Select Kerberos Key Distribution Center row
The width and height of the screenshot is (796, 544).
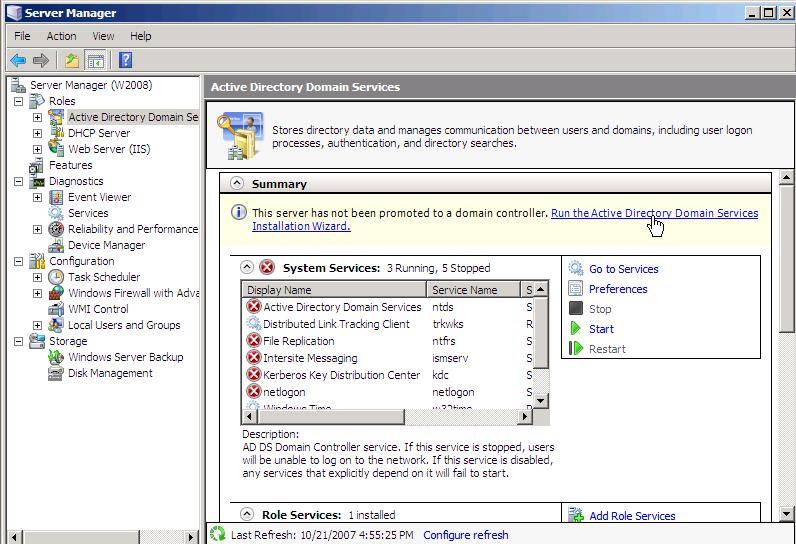click(389, 375)
